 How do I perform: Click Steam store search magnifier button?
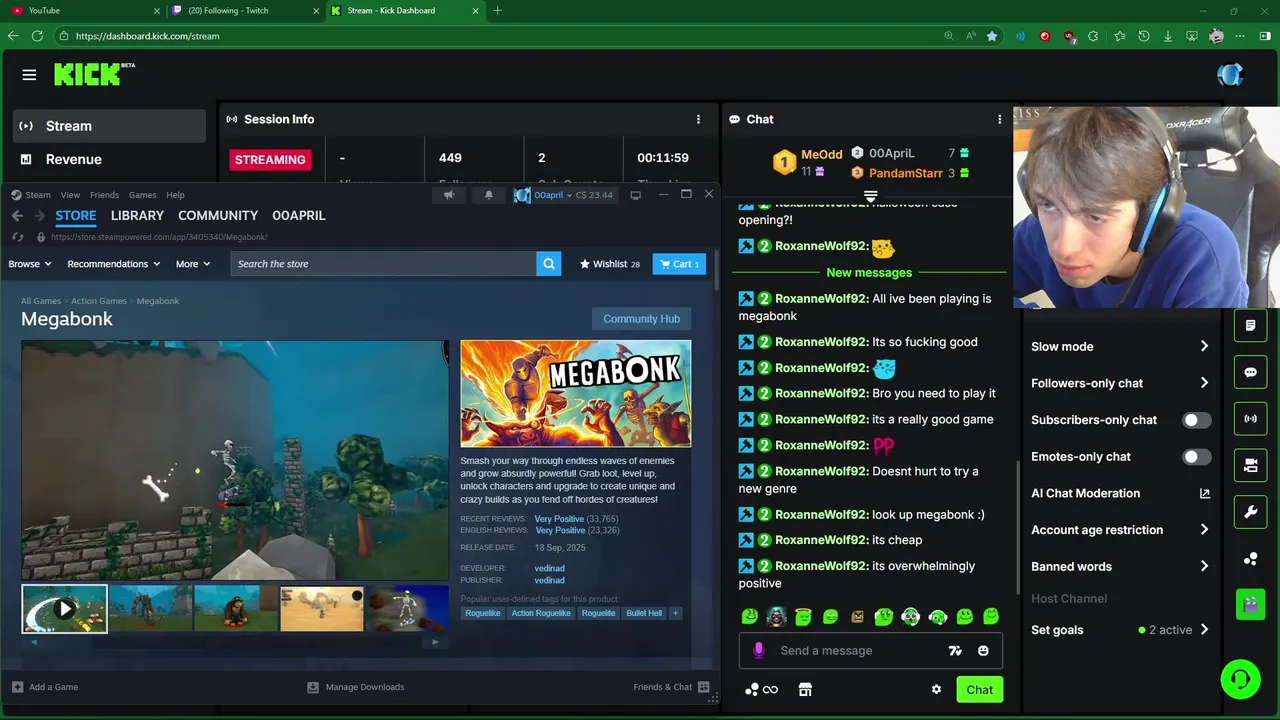point(548,264)
